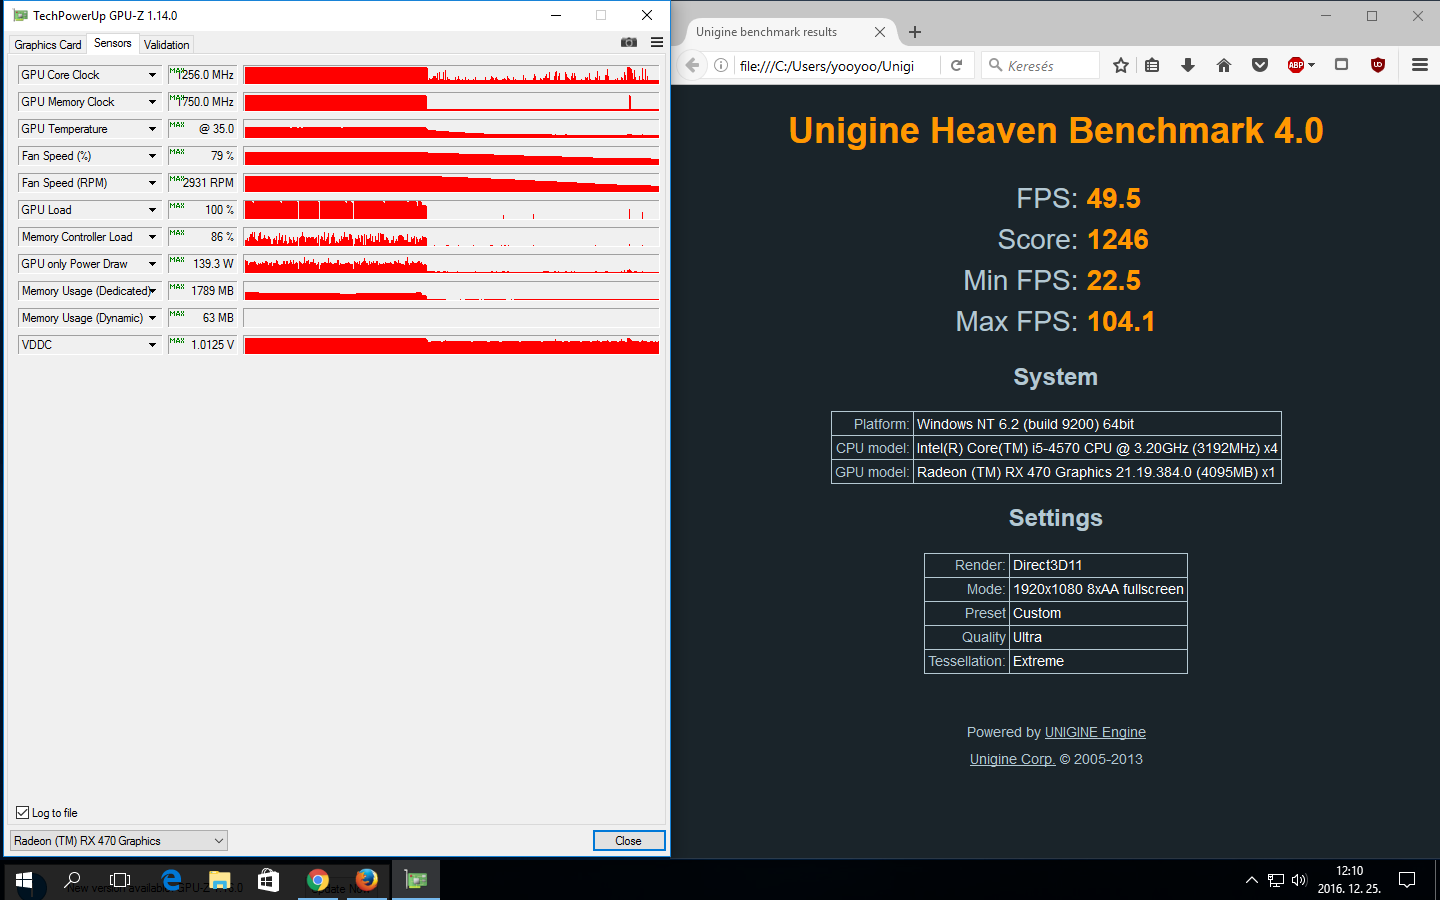1440x900 pixels.
Task: Expand VDDC sensor dropdown
Action: (x=152, y=345)
